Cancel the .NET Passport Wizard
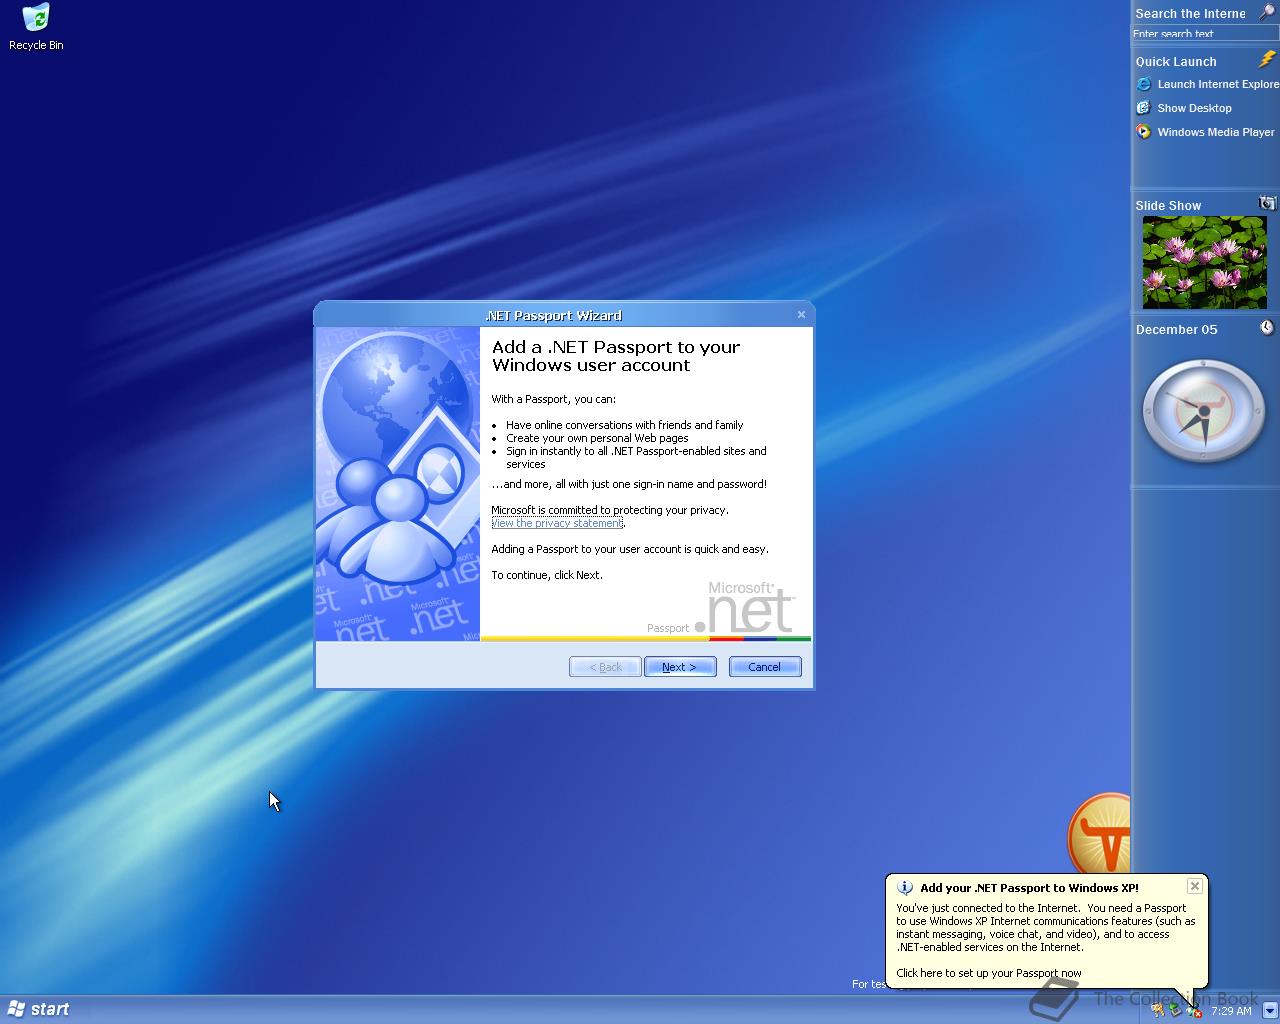This screenshot has width=1280, height=1024. pos(765,667)
